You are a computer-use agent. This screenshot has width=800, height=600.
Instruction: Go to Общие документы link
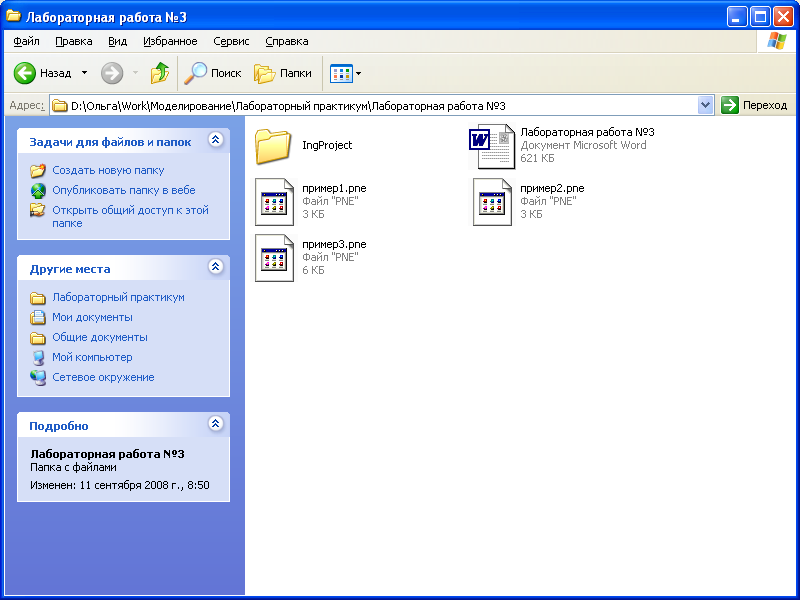pyautogui.click(x=100, y=337)
